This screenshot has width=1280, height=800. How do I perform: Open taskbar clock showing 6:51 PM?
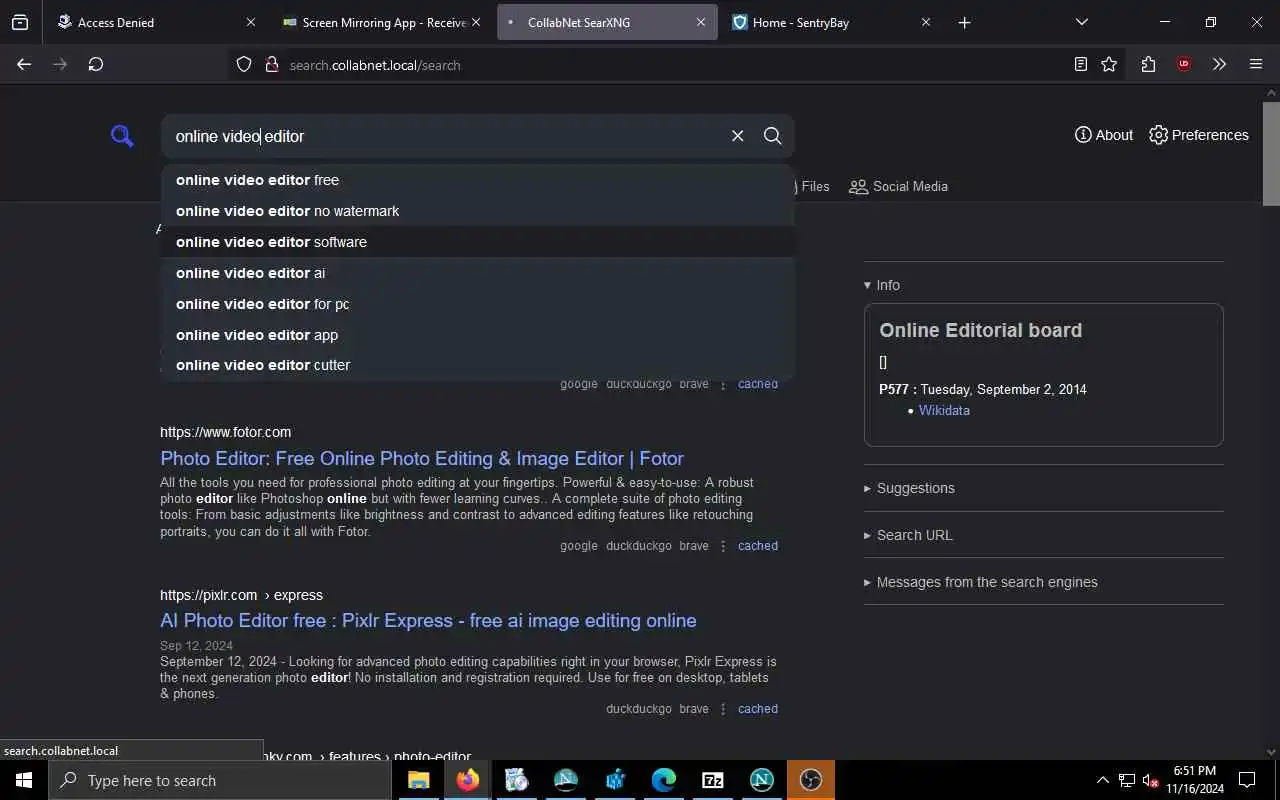[x=1195, y=780]
